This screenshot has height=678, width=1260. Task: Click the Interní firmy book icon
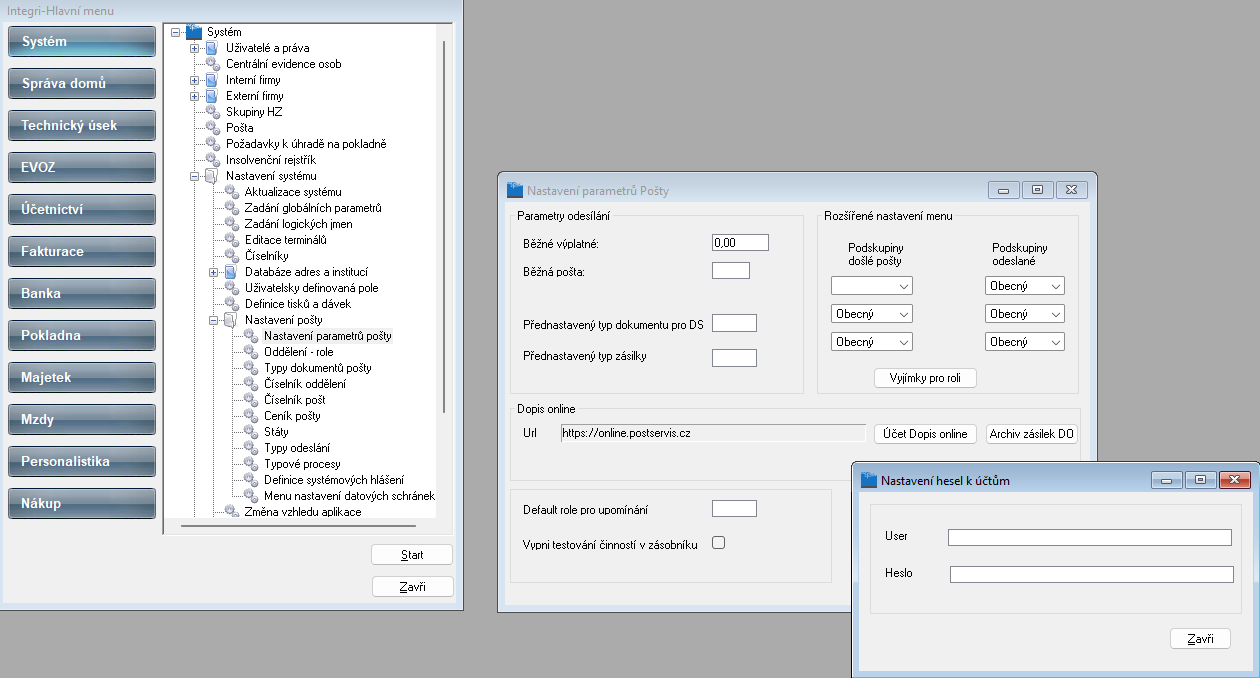(x=211, y=80)
